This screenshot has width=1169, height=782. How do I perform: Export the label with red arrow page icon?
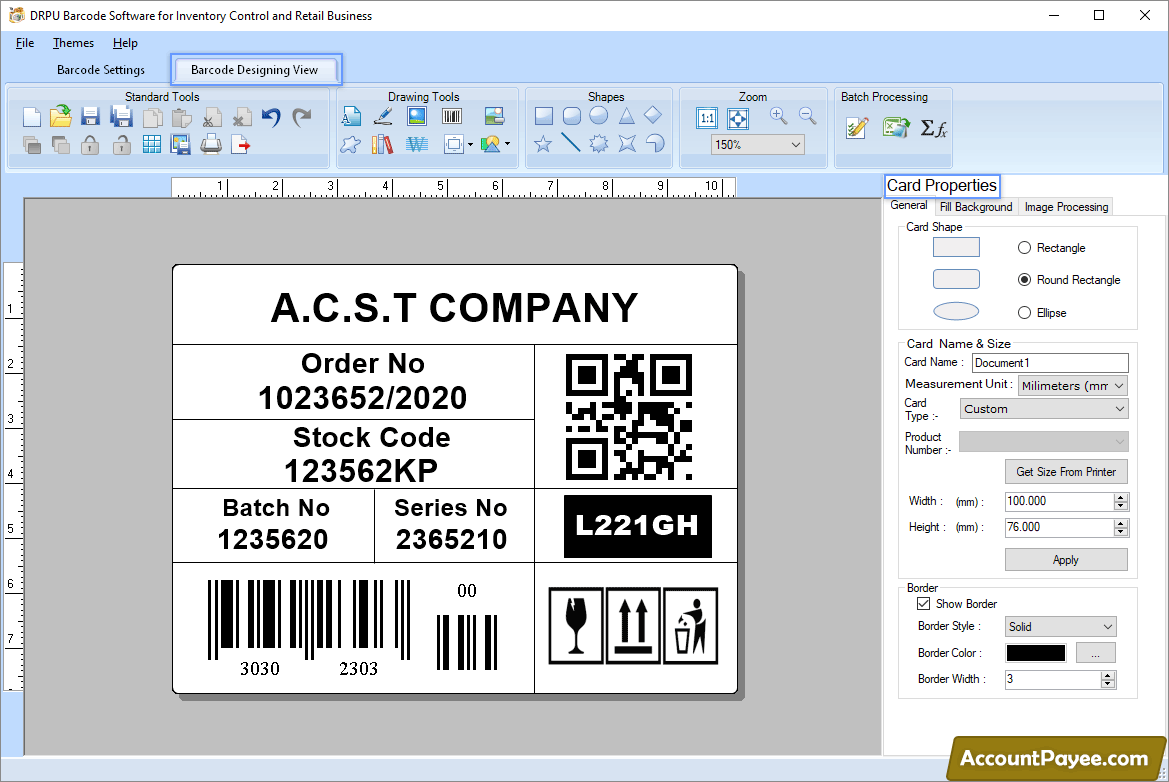240,144
